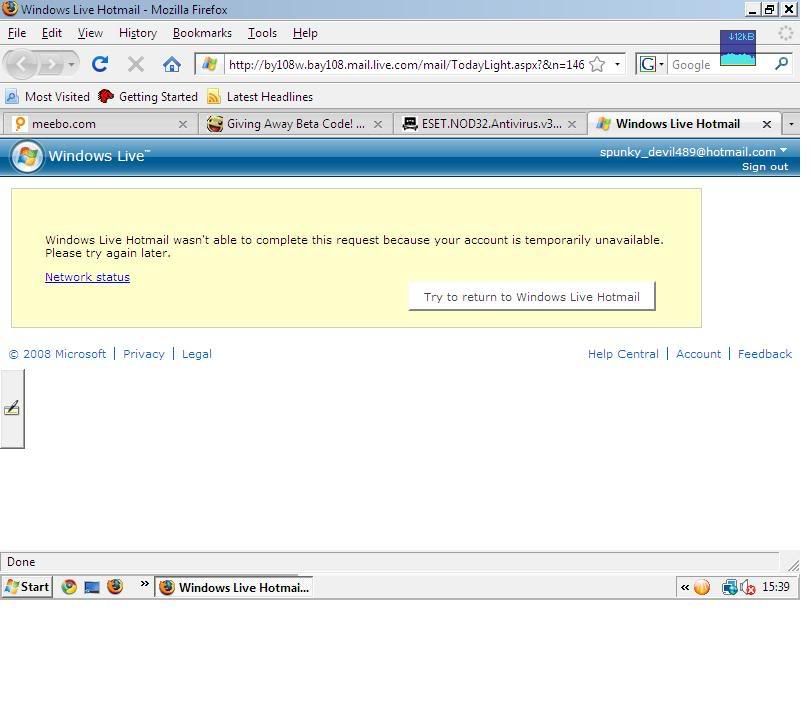
Task: Open the Network status link
Action: pos(87,277)
